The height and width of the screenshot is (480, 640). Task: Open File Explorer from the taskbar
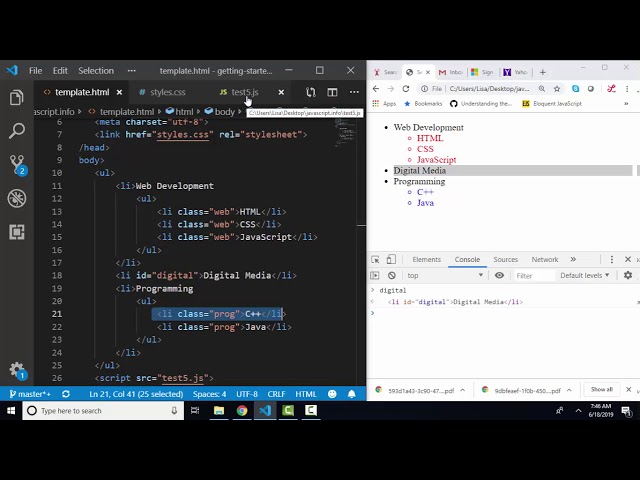click(219, 411)
